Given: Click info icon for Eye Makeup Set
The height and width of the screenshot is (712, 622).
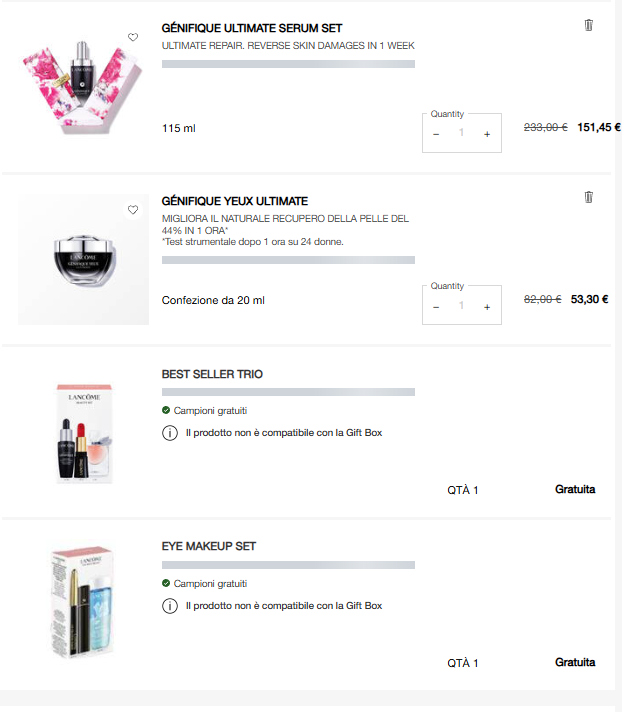Looking at the screenshot, I should [x=169, y=606].
